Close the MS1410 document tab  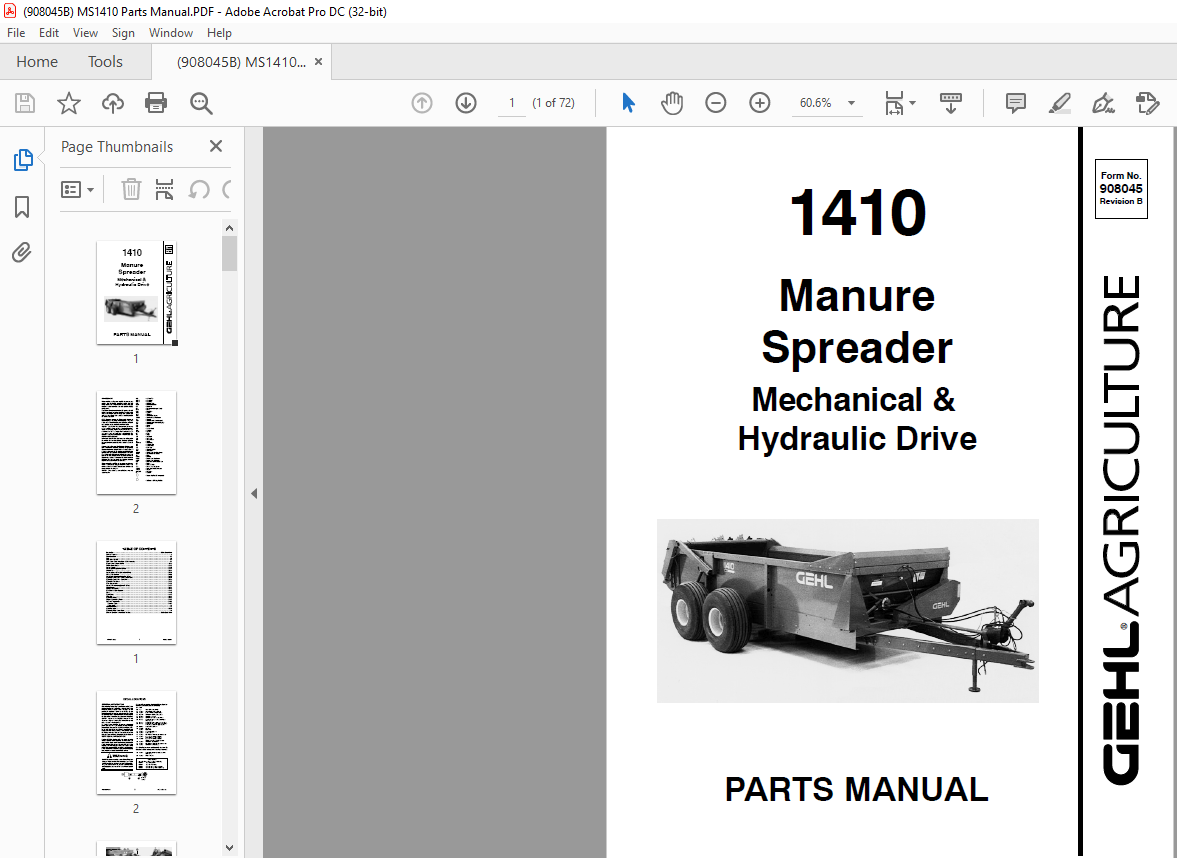(318, 62)
